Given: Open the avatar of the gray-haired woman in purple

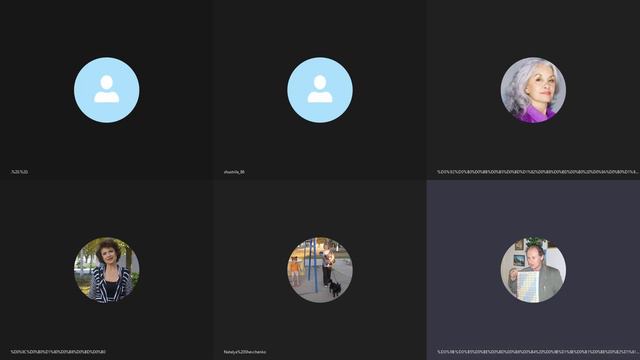Looking at the screenshot, I should pyautogui.click(x=533, y=90).
